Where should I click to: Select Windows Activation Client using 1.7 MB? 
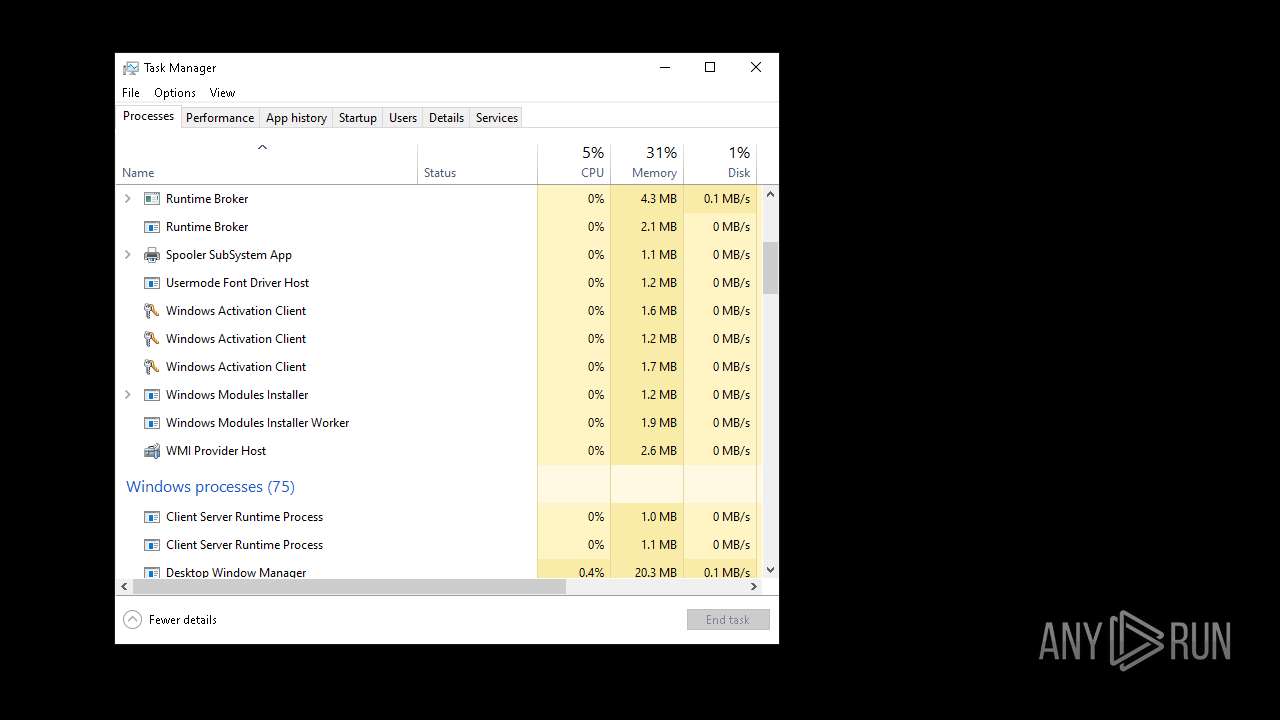437,367
